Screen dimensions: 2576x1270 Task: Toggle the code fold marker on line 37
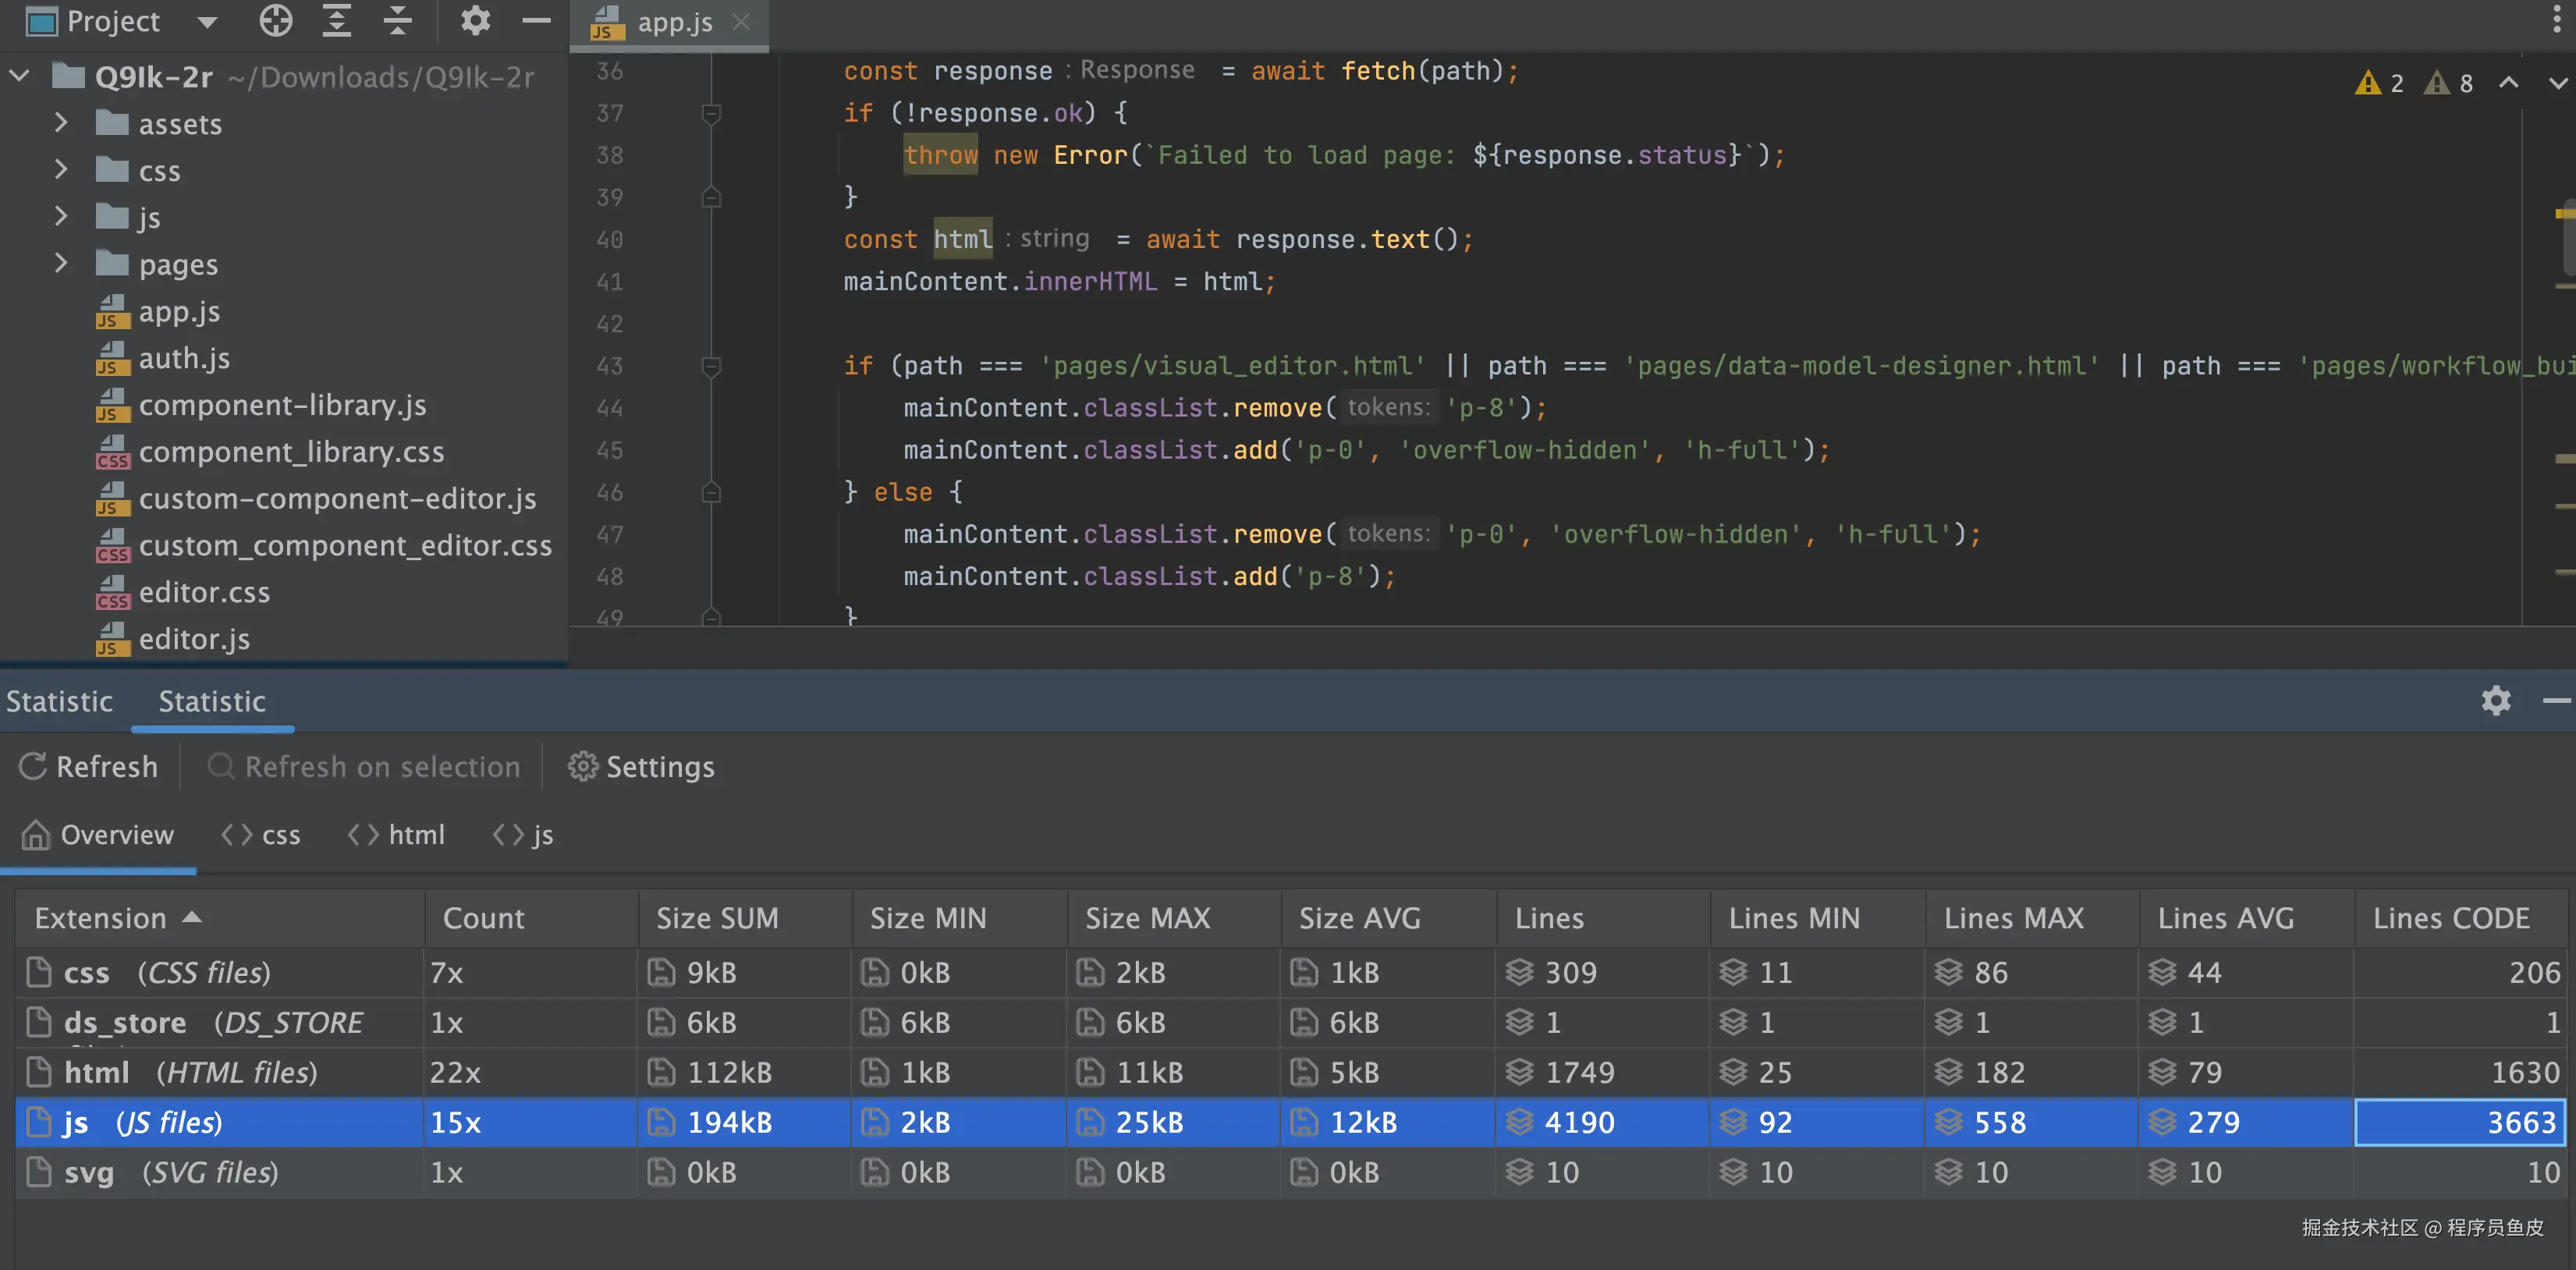pyautogui.click(x=711, y=113)
